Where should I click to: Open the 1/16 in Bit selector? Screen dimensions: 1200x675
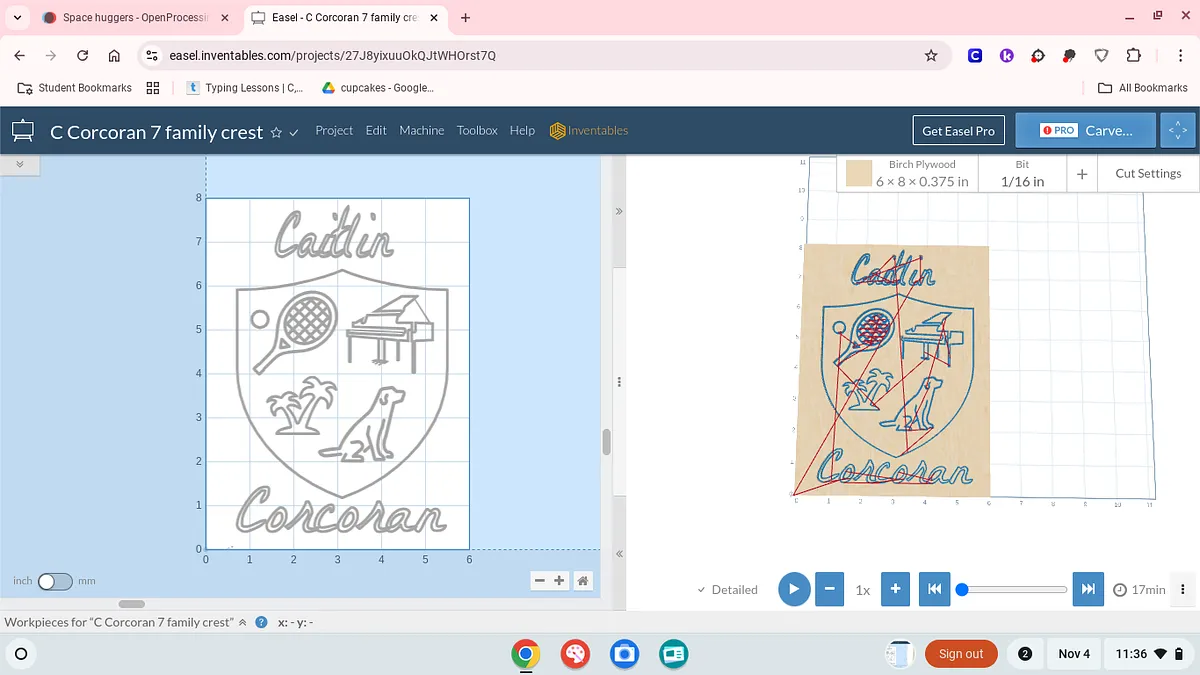(1022, 173)
